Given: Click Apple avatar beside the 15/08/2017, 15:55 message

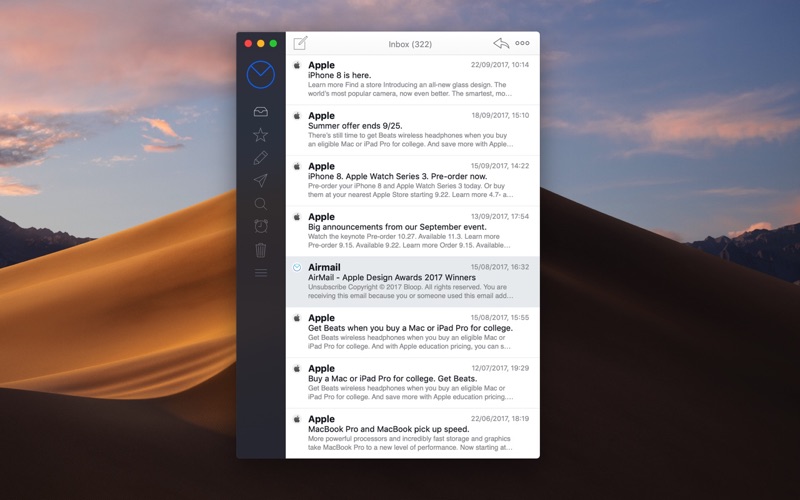Looking at the screenshot, I should coord(297,318).
